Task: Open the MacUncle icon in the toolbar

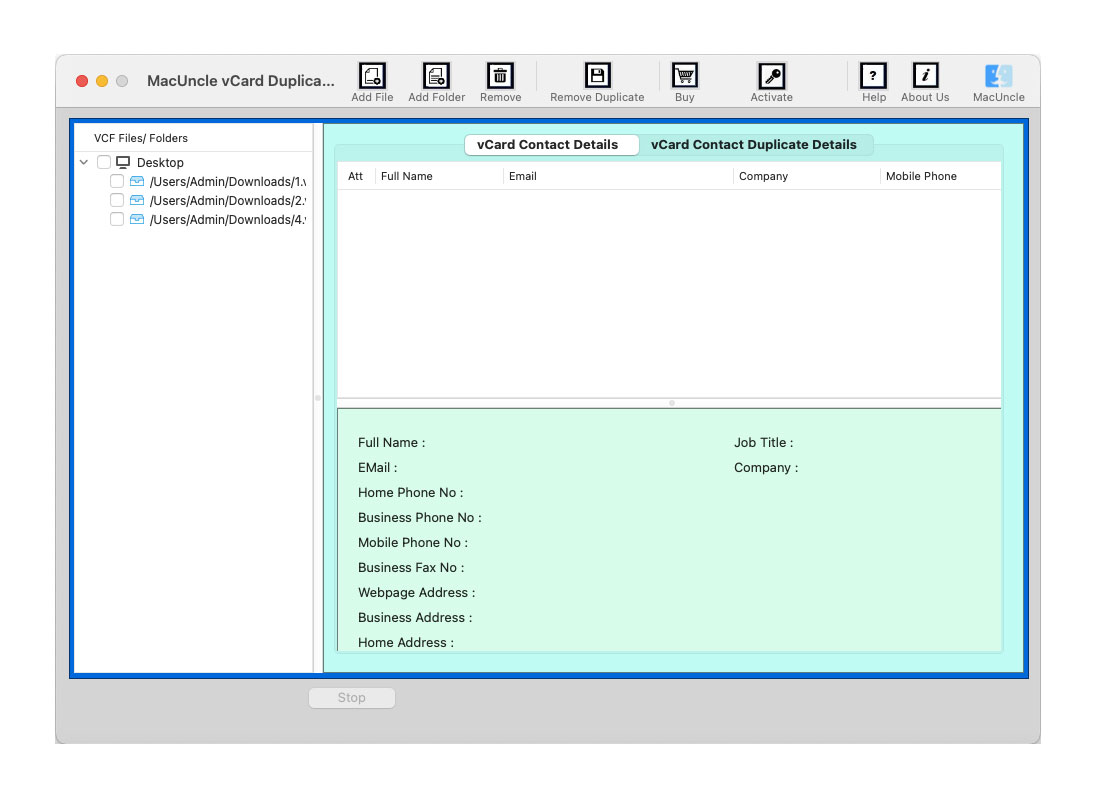Action: click(997, 75)
